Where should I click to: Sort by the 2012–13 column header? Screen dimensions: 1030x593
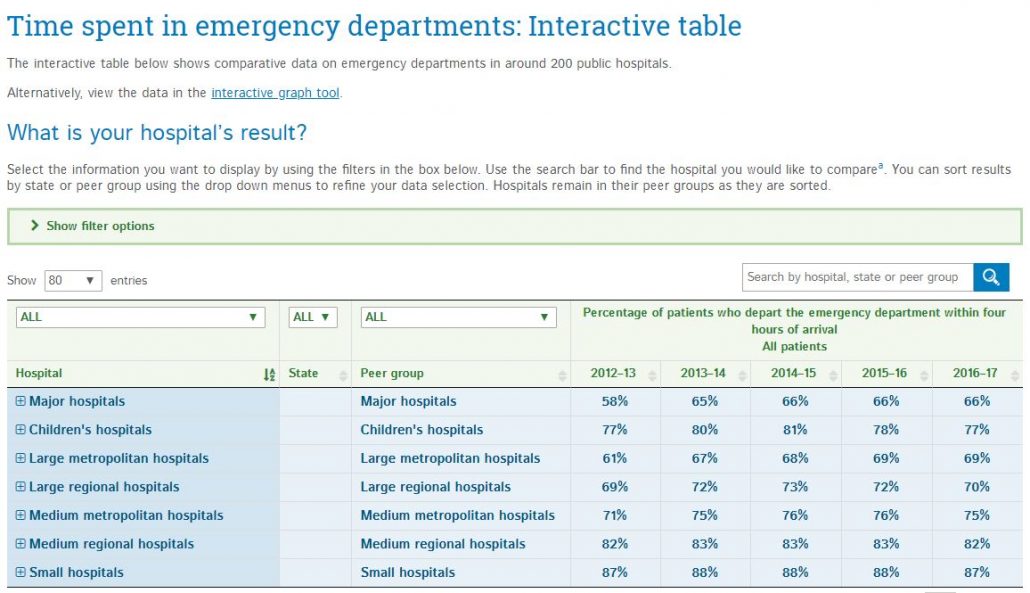[x=614, y=374]
